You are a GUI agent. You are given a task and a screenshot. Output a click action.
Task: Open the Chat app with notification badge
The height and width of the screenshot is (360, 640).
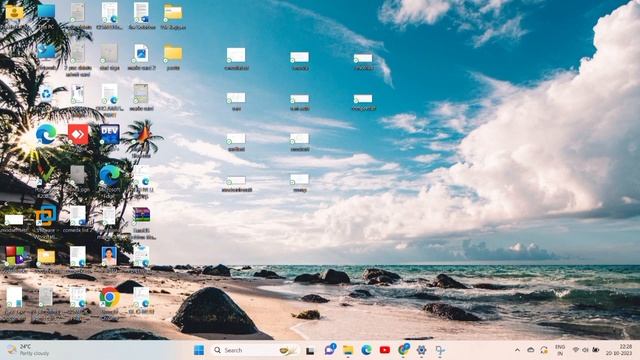(x=330, y=349)
